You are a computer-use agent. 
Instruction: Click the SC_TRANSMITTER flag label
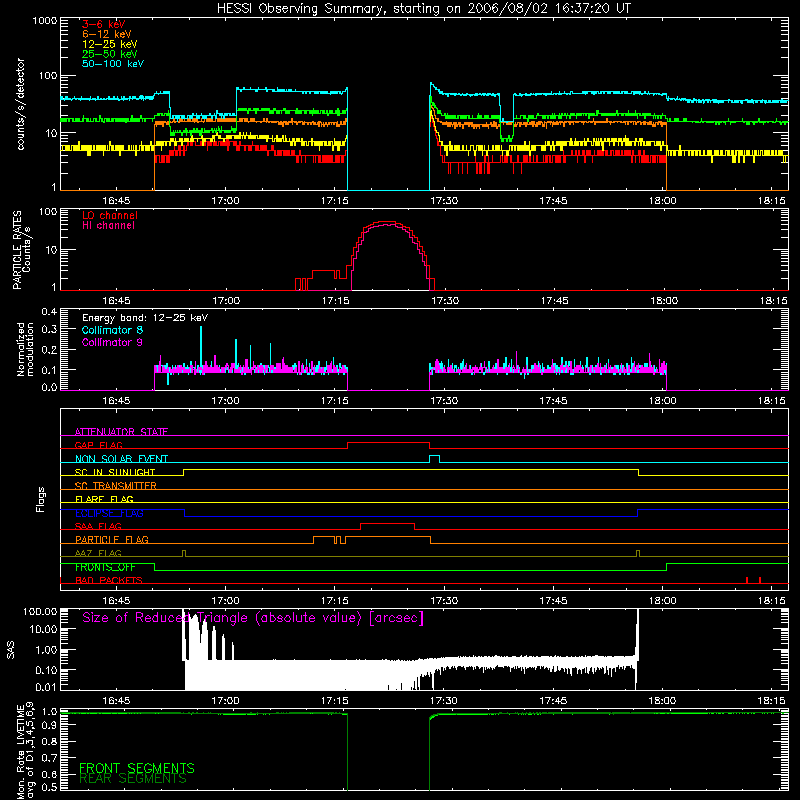click(x=115, y=486)
